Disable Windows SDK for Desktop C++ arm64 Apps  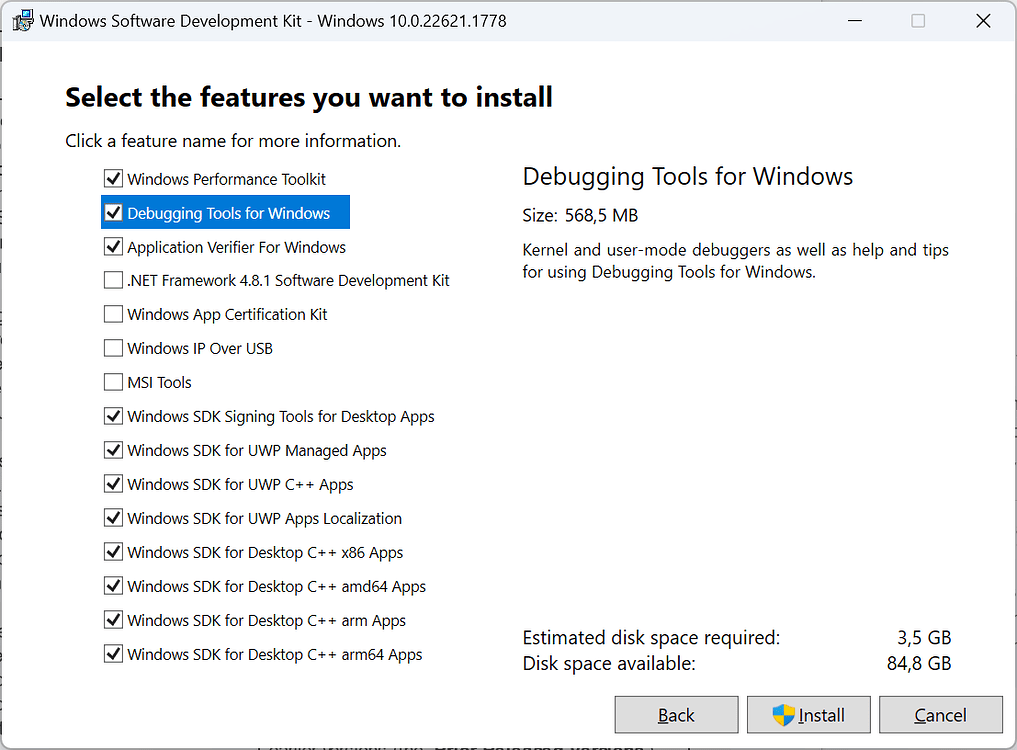113,654
